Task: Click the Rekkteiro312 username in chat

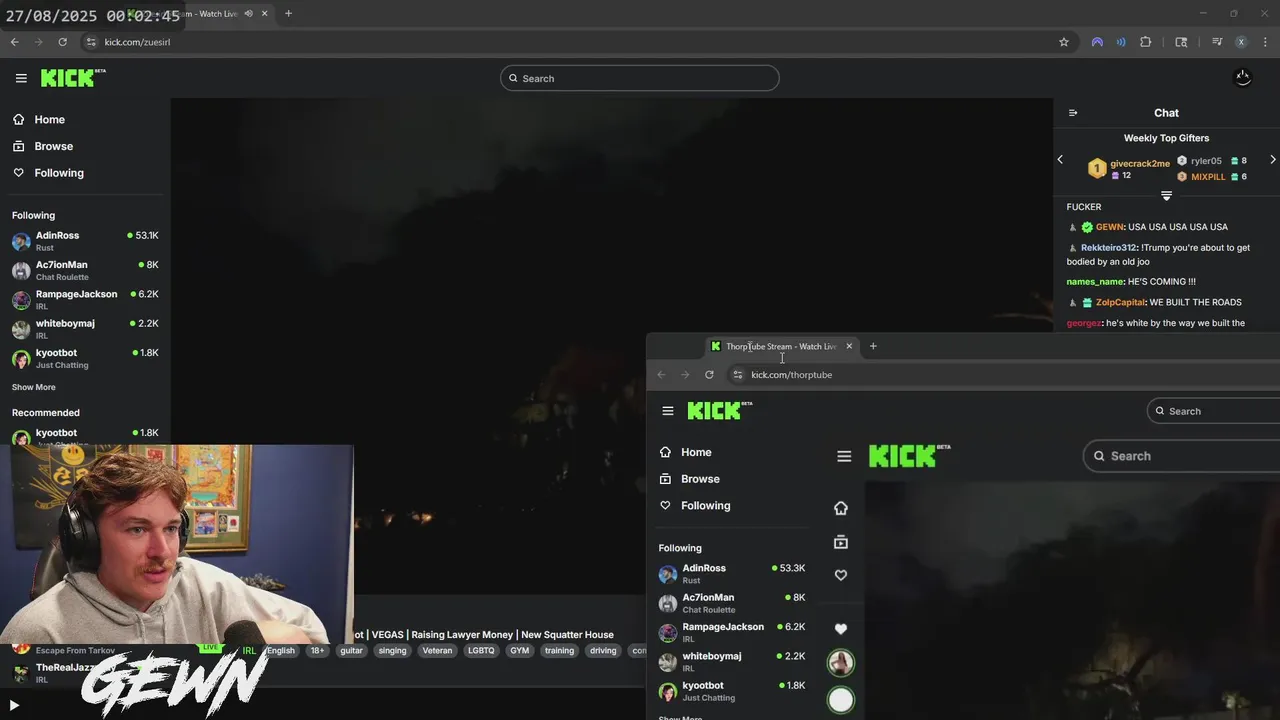Action: coord(1109,248)
